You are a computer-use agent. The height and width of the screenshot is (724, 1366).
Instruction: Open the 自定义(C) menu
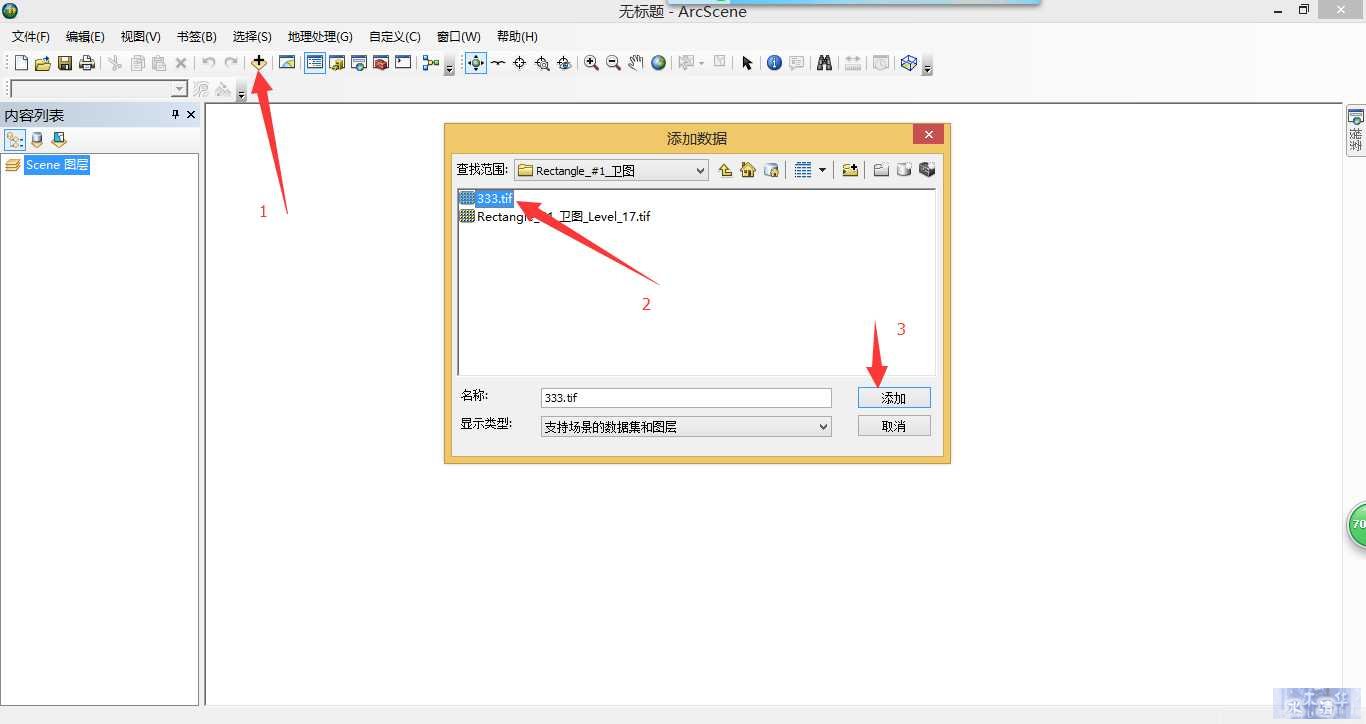point(395,36)
